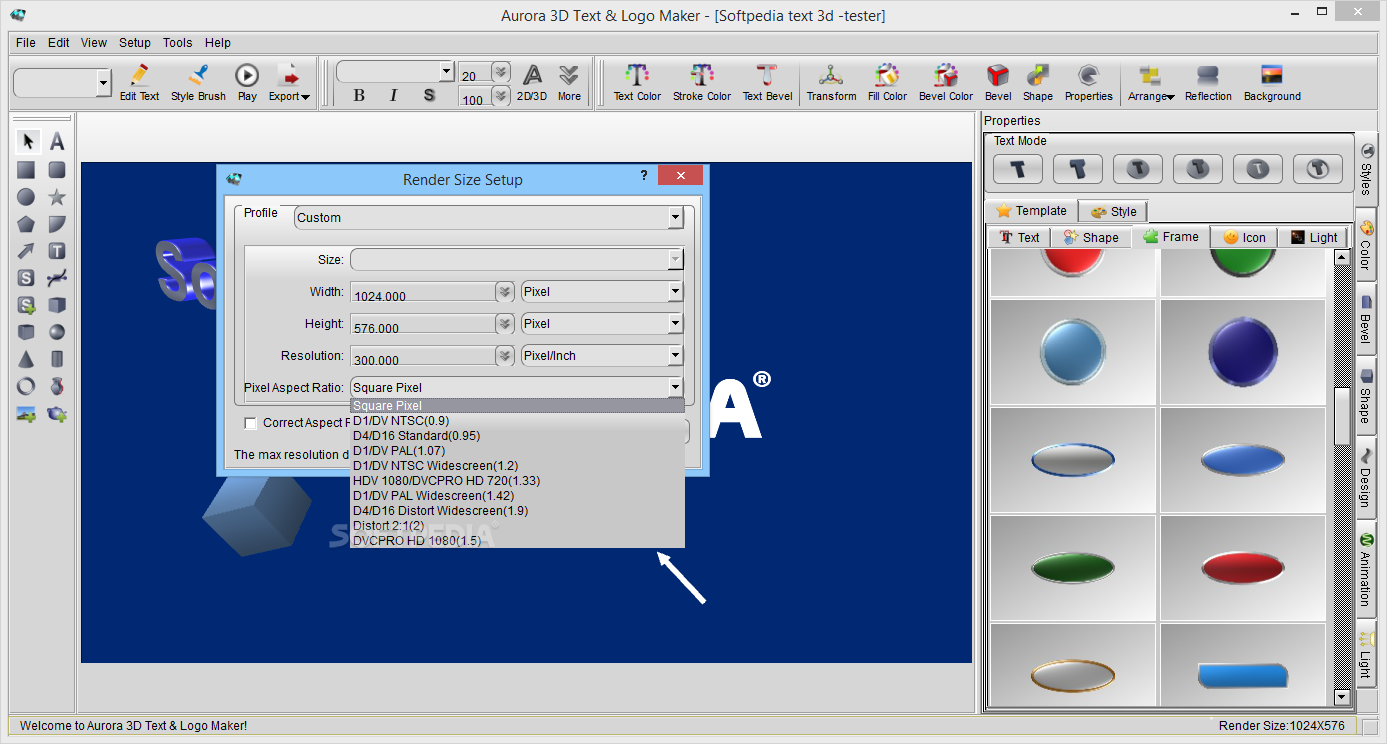1387x744 pixels.
Task: Enable Correct Aspect Ratio checkbox
Action: click(x=251, y=423)
